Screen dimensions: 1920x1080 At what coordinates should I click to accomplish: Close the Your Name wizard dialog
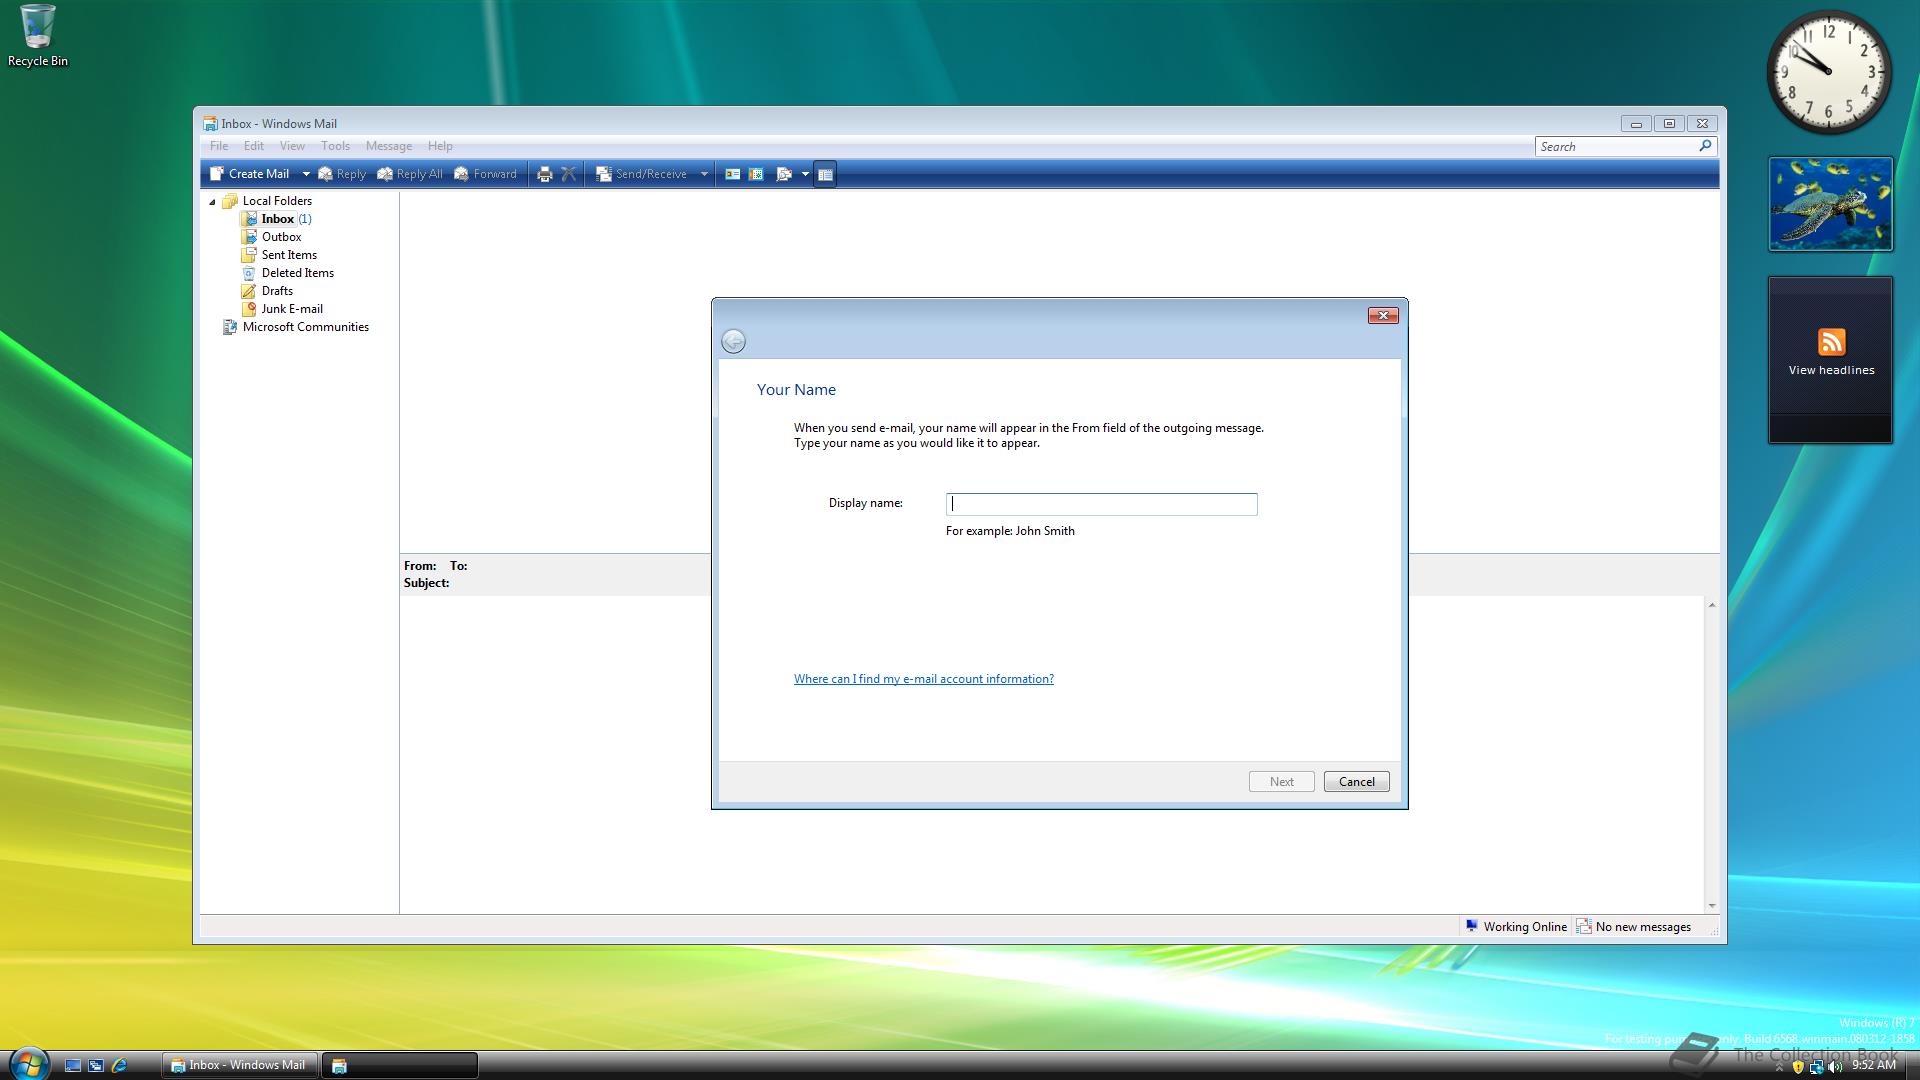click(x=1383, y=316)
